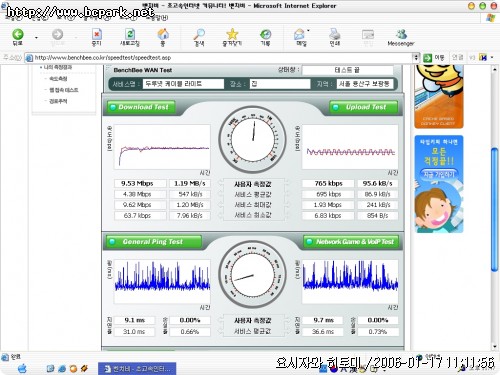
Task: Click the Mail envelope icon
Action: 300,34
